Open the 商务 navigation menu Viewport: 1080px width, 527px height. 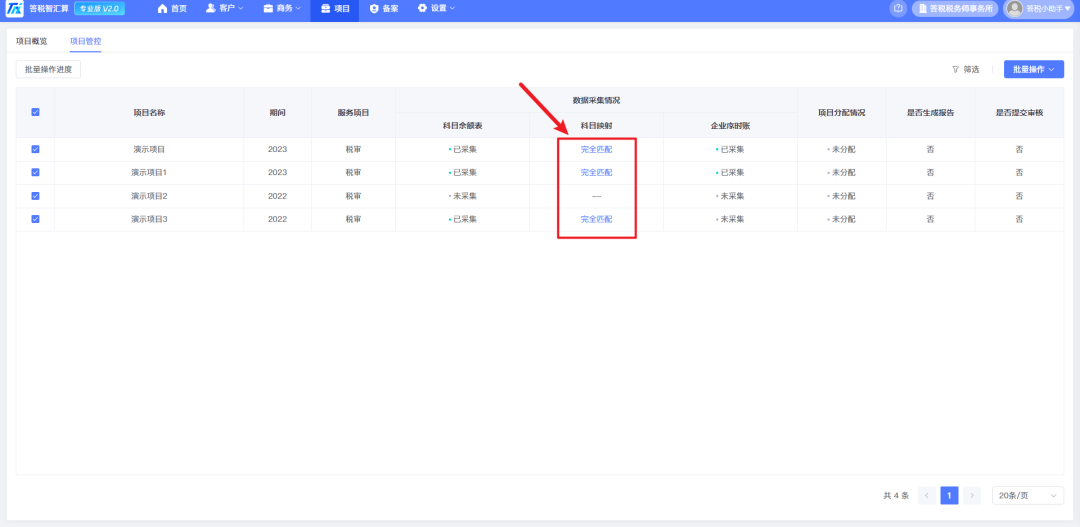tap(282, 9)
